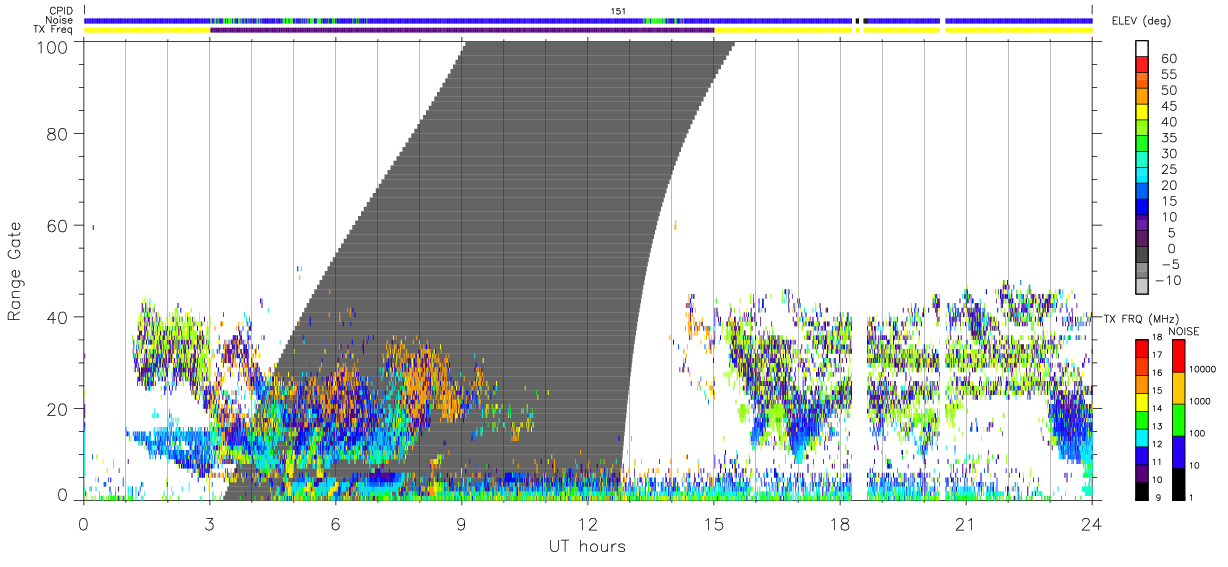Screen dimensions: 1228x567
Task: Click the x-axis tick label '6'
Action: pyautogui.click(x=335, y=524)
